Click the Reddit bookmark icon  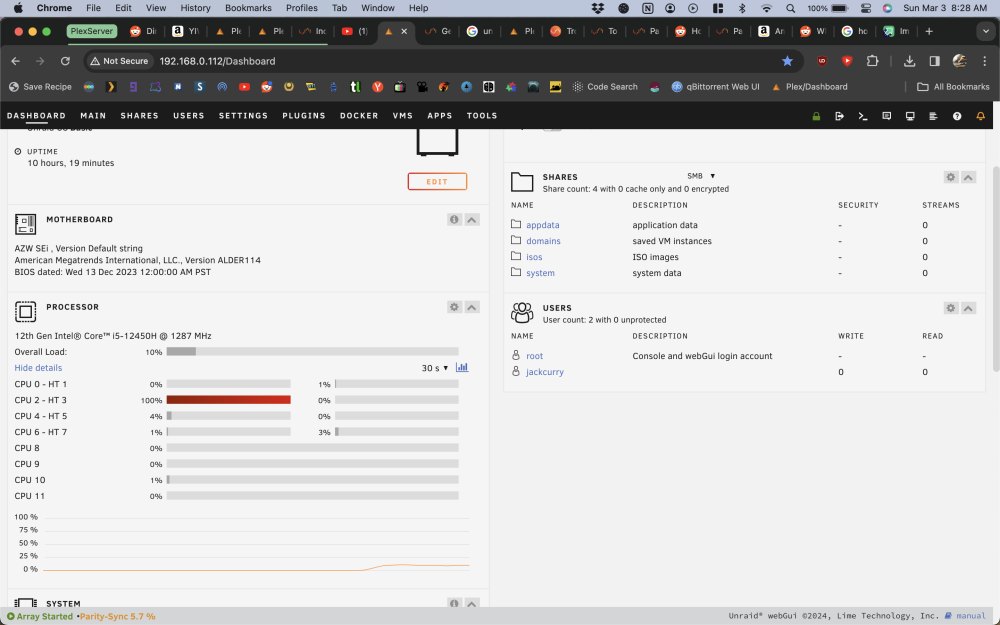267,87
